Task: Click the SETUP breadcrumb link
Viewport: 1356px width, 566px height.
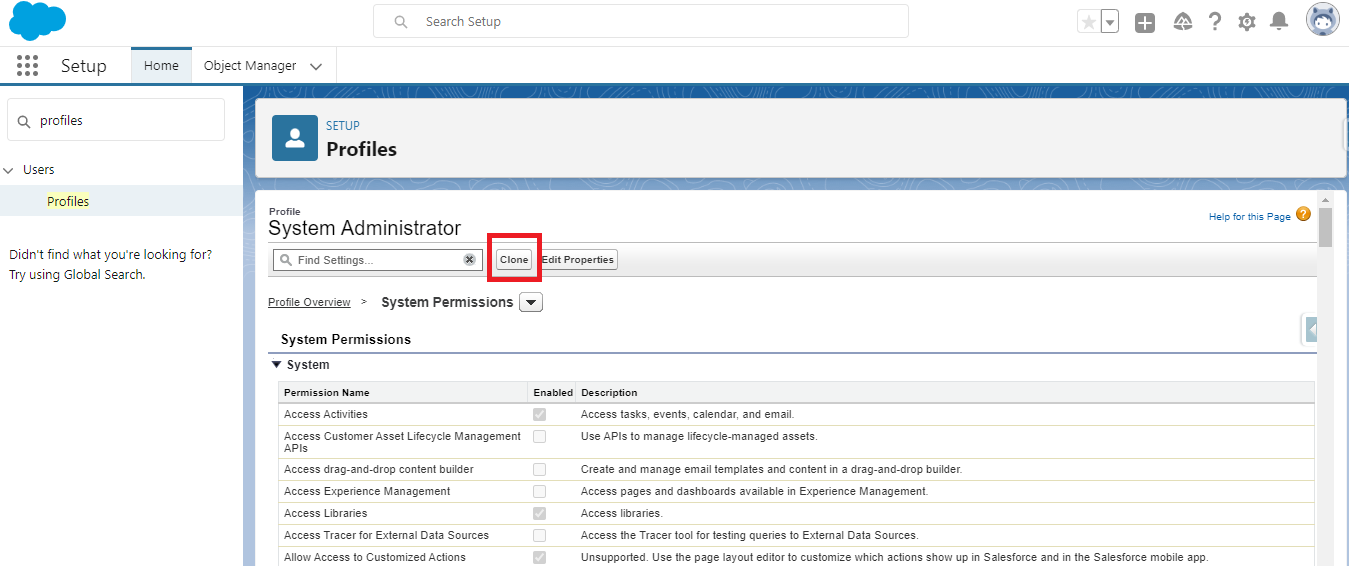Action: (343, 126)
